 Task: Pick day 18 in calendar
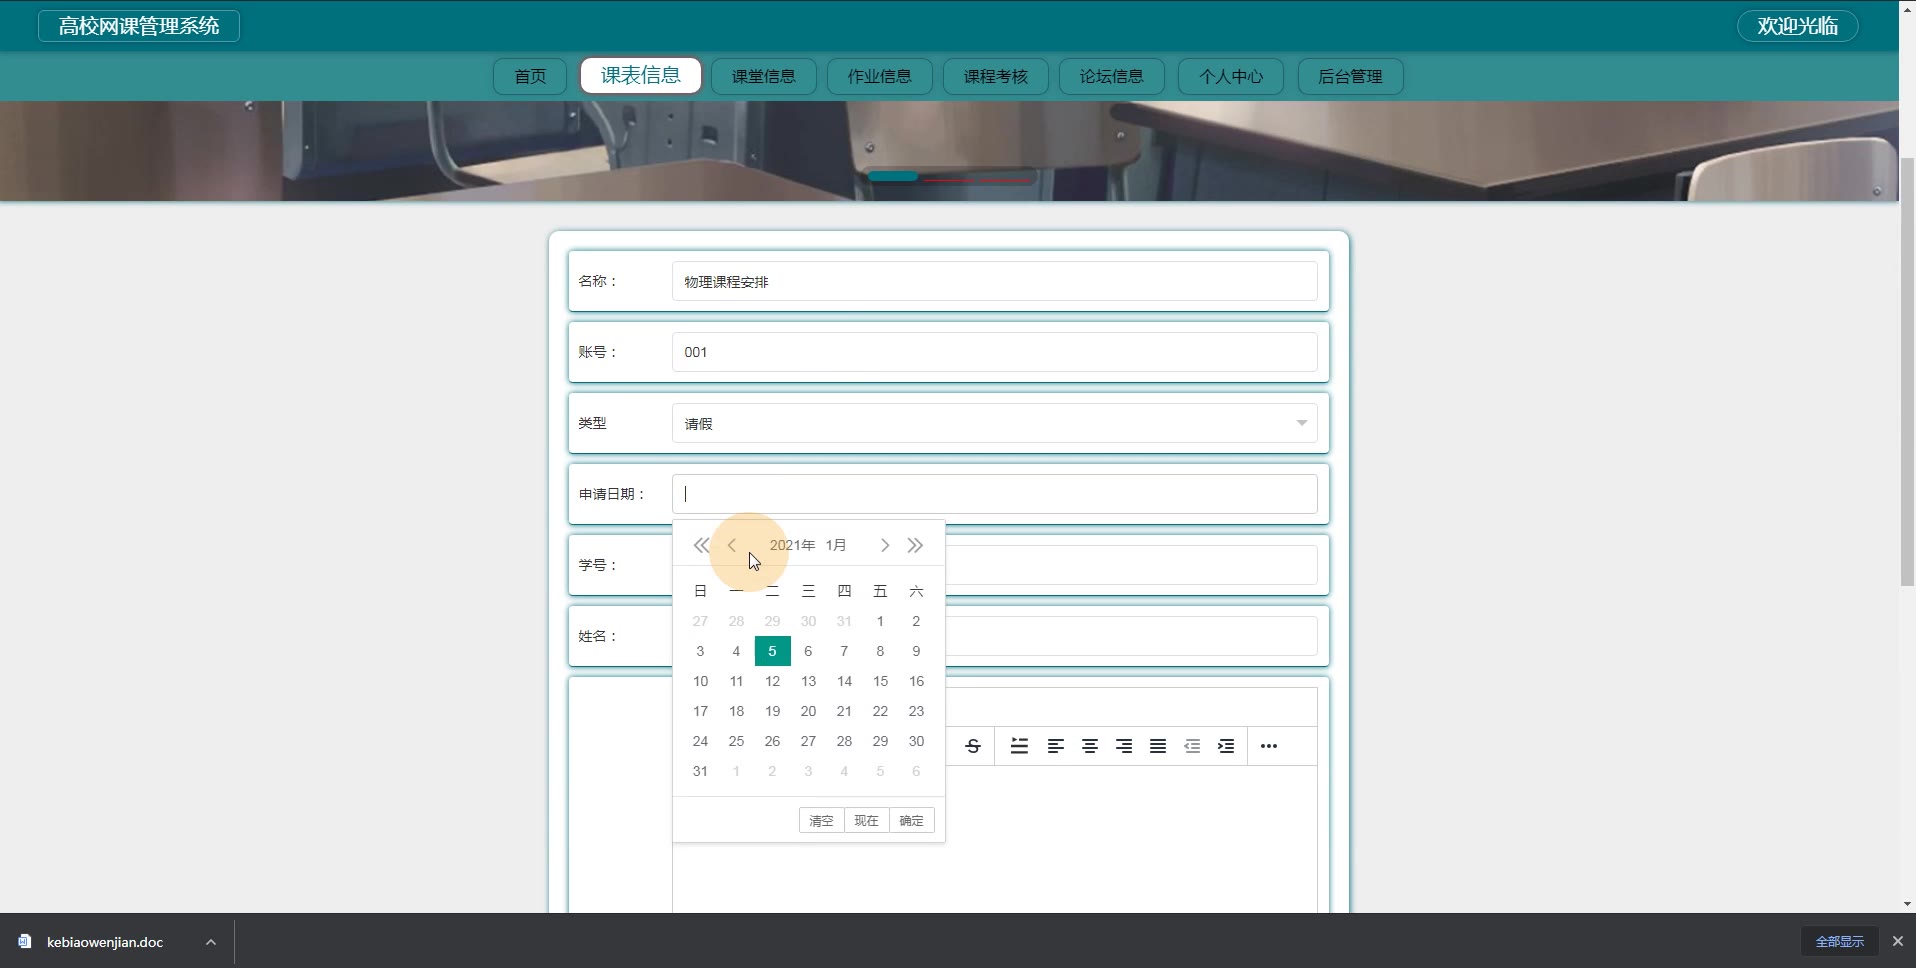pyautogui.click(x=736, y=711)
